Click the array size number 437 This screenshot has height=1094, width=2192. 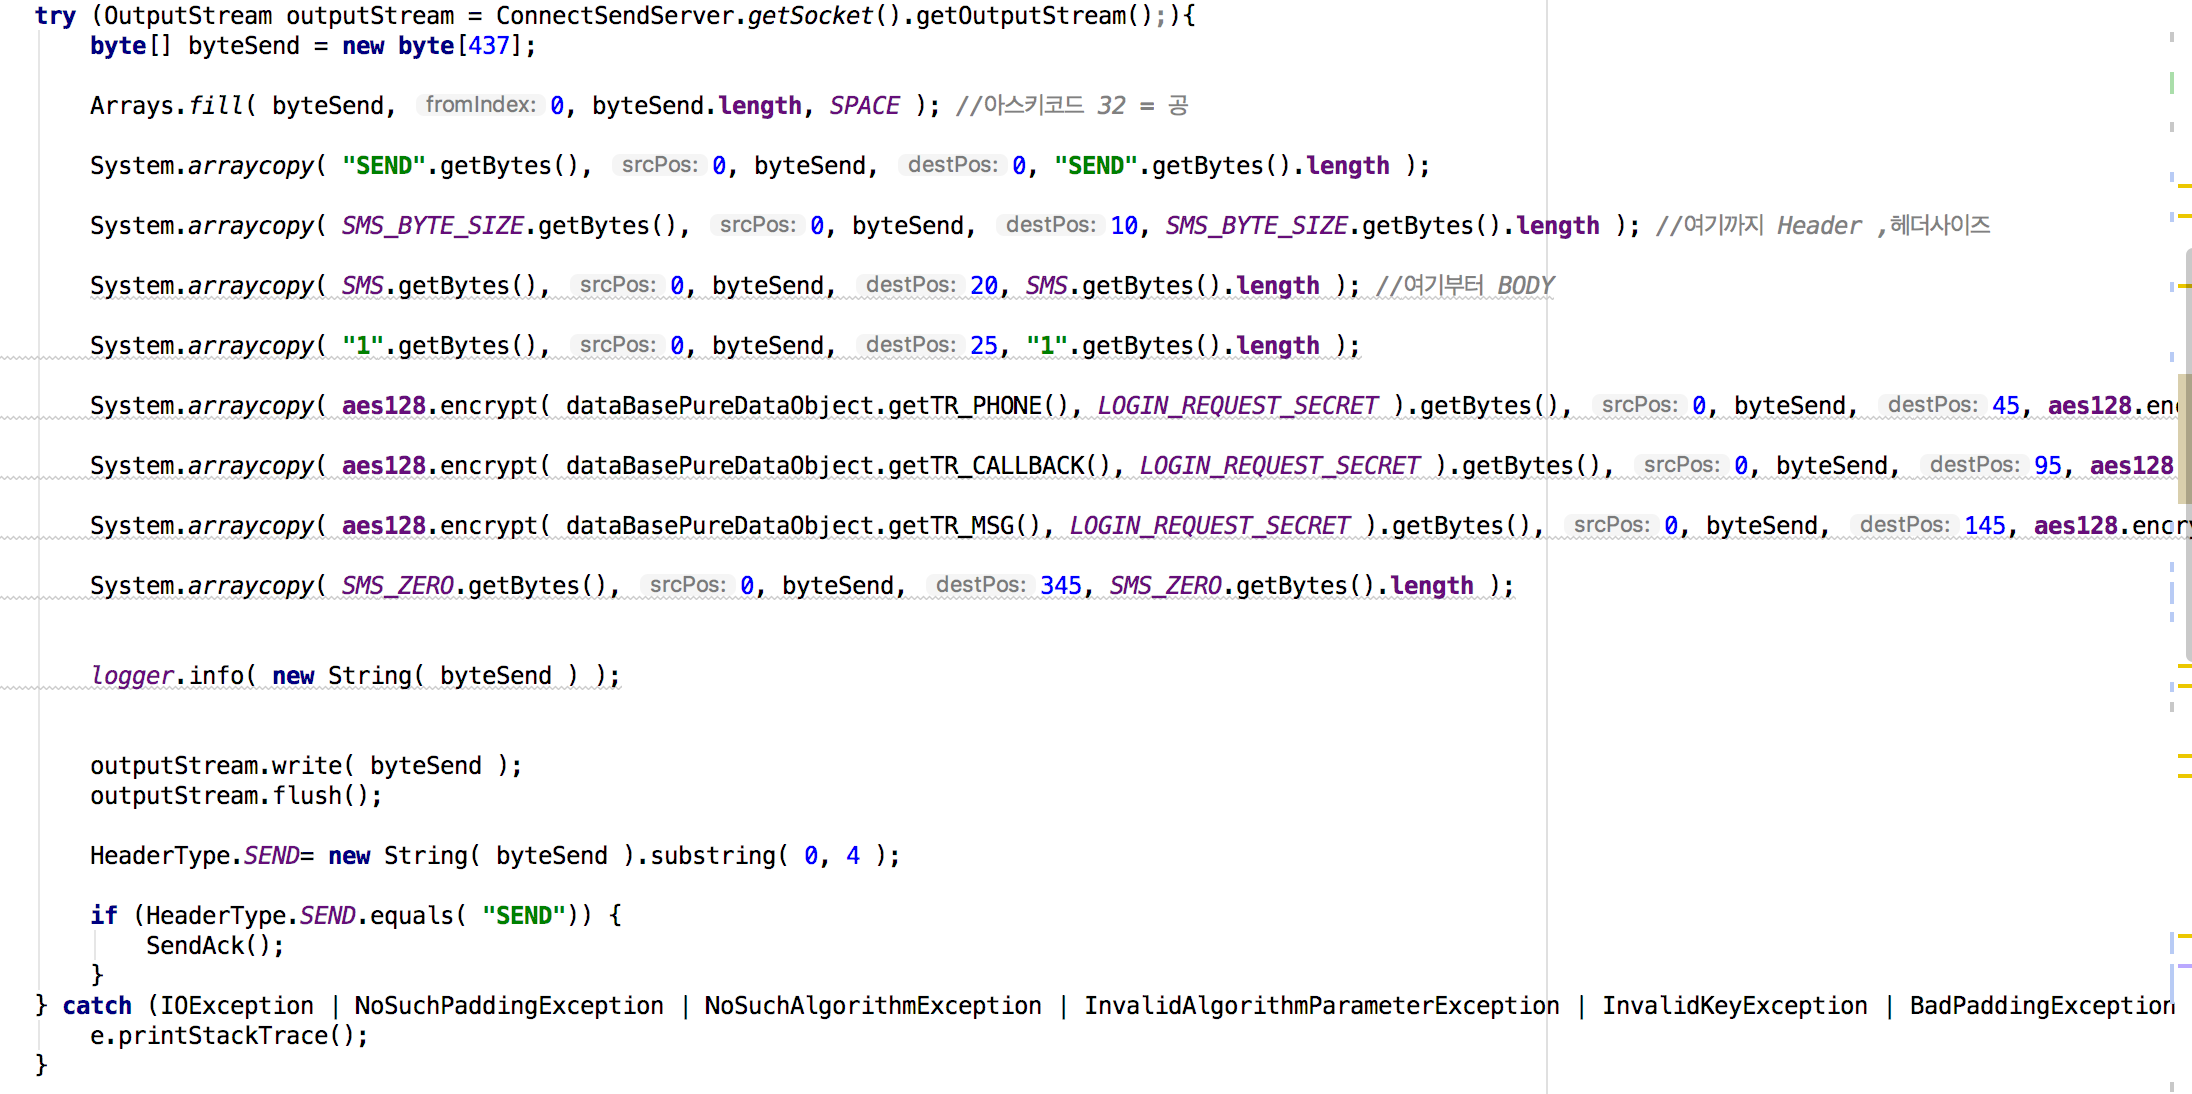pyautogui.click(x=489, y=46)
